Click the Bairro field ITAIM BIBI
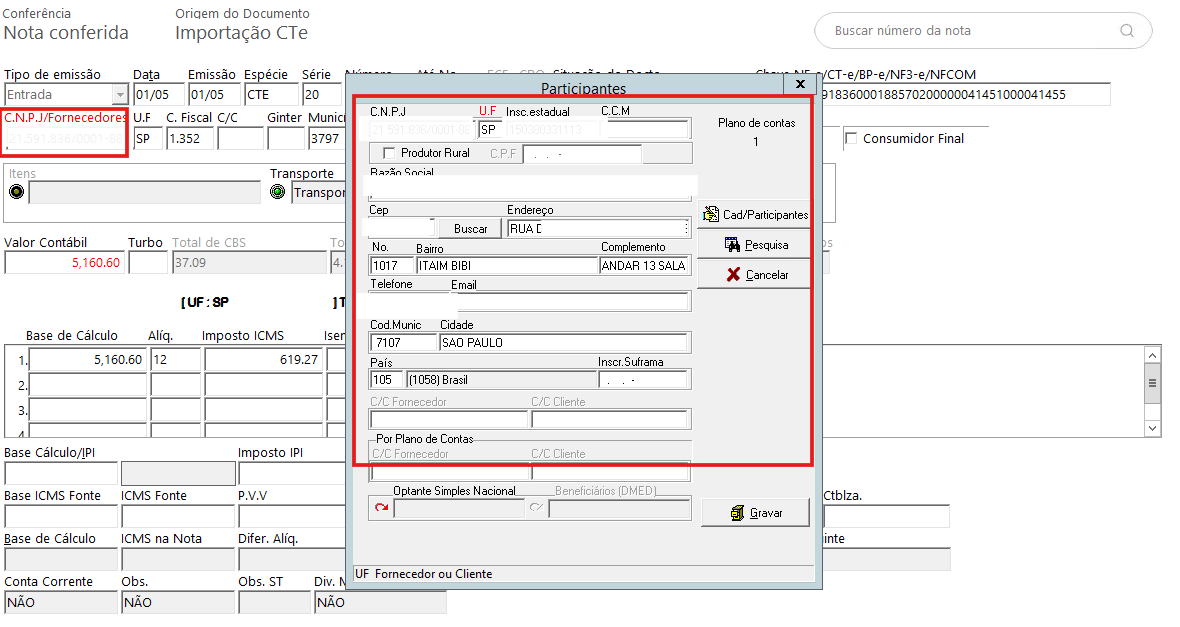Screen dimensions: 1180x627 (x=506, y=266)
